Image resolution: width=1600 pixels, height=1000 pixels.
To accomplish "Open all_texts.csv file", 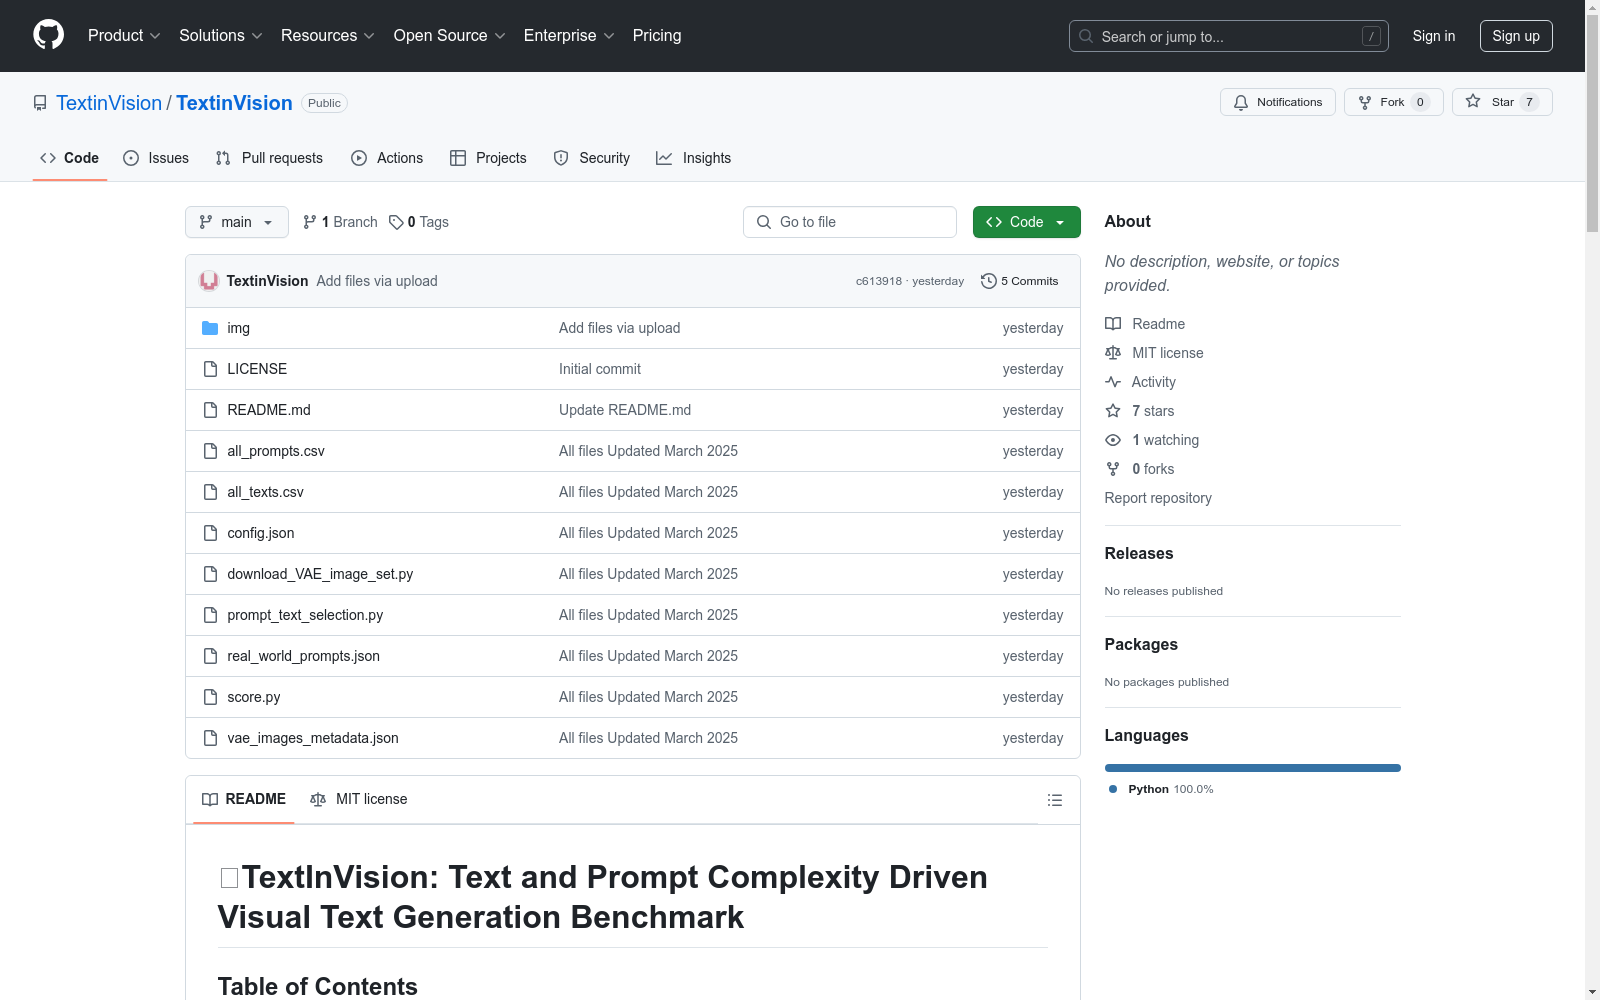I will [265, 492].
